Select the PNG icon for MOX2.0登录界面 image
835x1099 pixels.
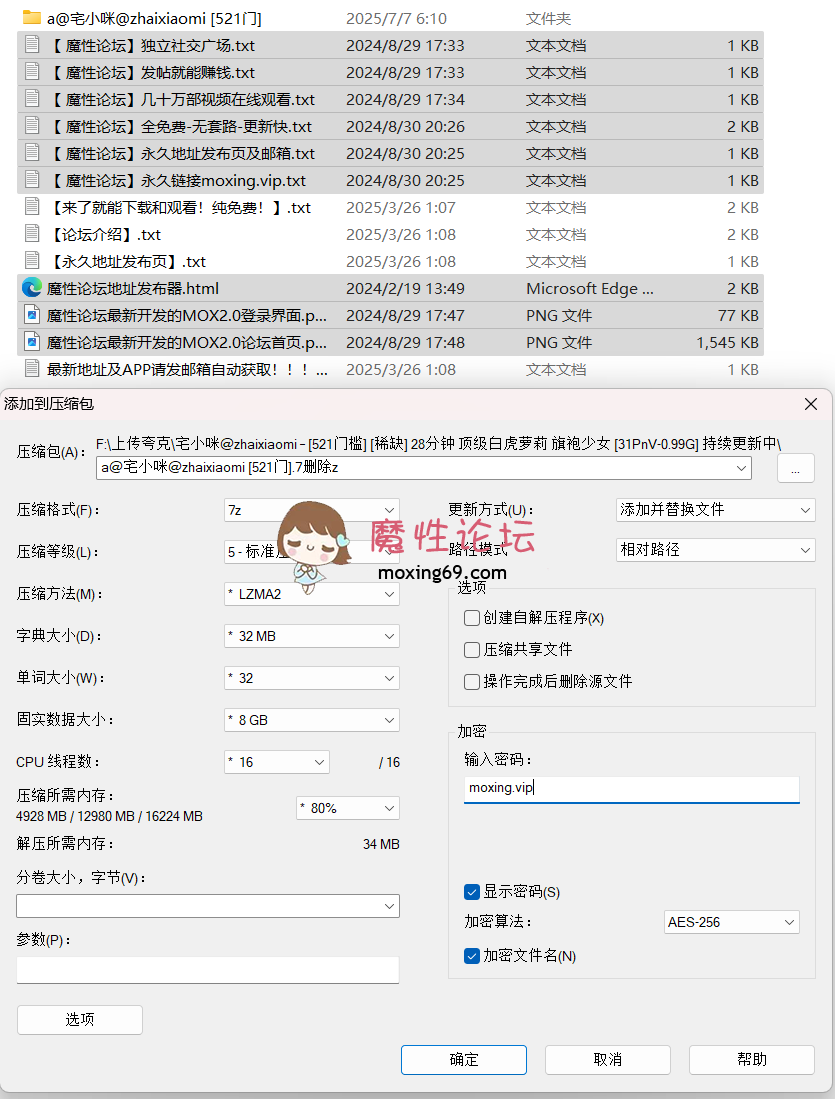click(x=32, y=315)
